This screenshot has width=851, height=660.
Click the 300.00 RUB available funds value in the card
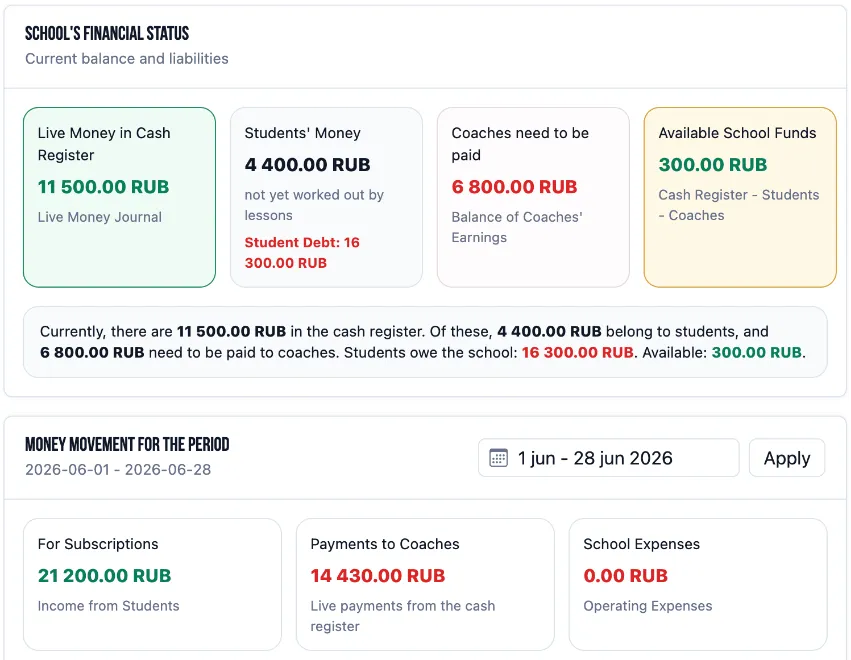coord(713,164)
